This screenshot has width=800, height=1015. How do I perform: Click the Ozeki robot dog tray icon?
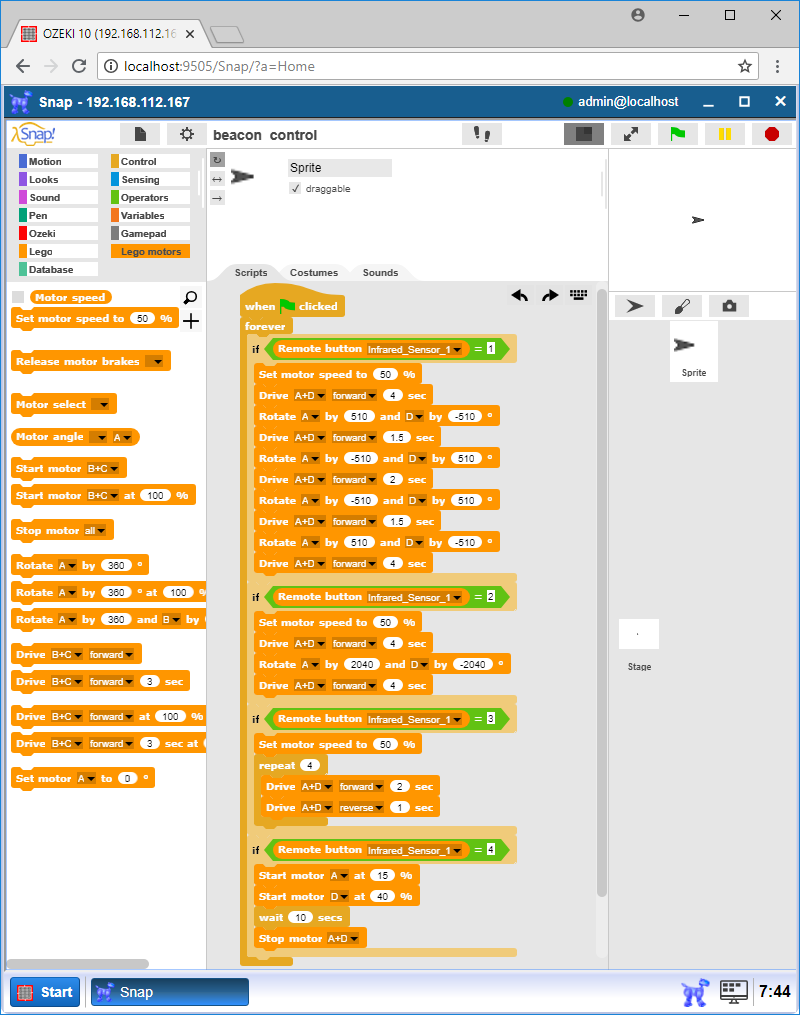coord(694,992)
